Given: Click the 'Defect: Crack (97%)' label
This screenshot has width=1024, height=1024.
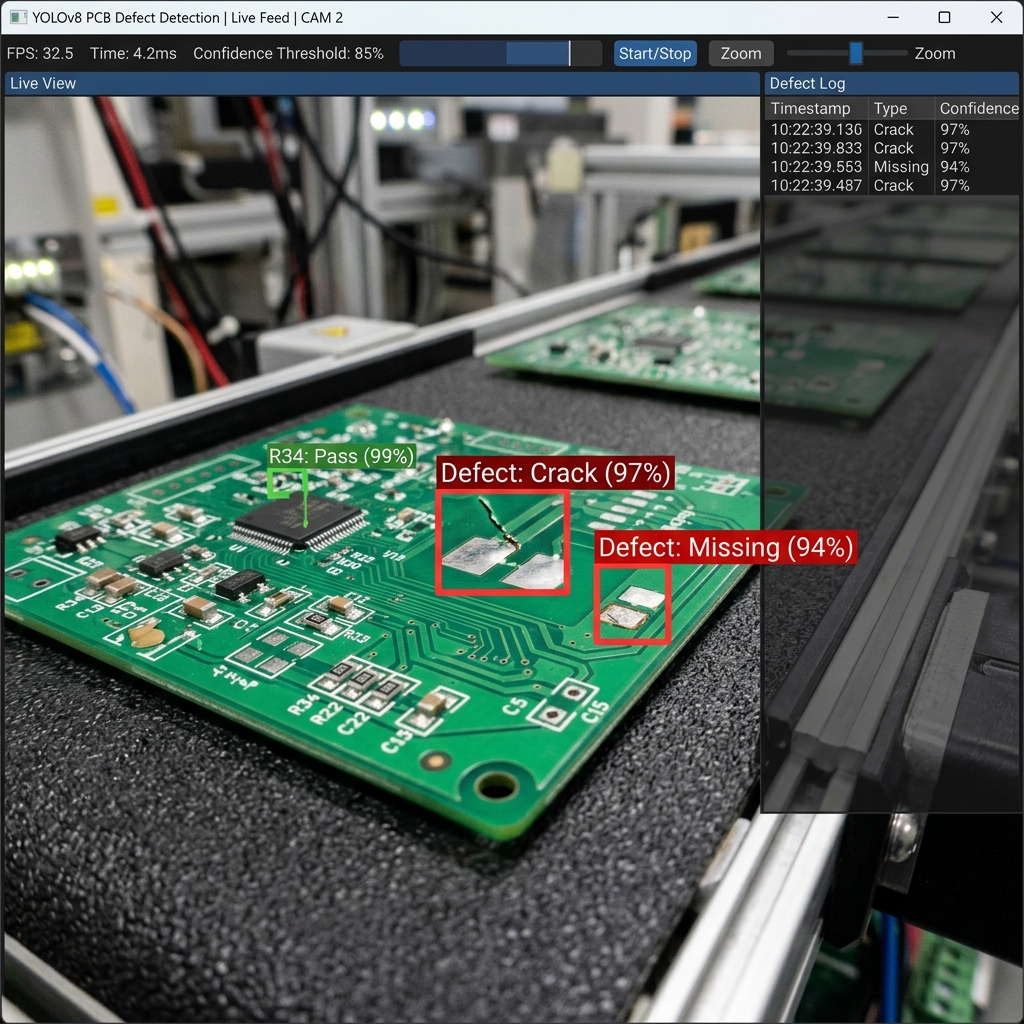Looking at the screenshot, I should point(555,473).
